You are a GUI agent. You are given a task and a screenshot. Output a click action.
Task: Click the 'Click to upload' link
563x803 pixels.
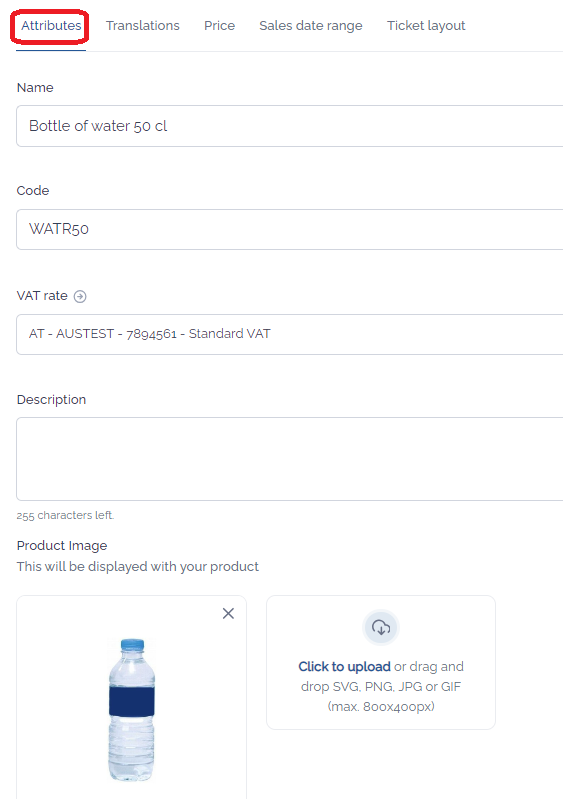344,666
